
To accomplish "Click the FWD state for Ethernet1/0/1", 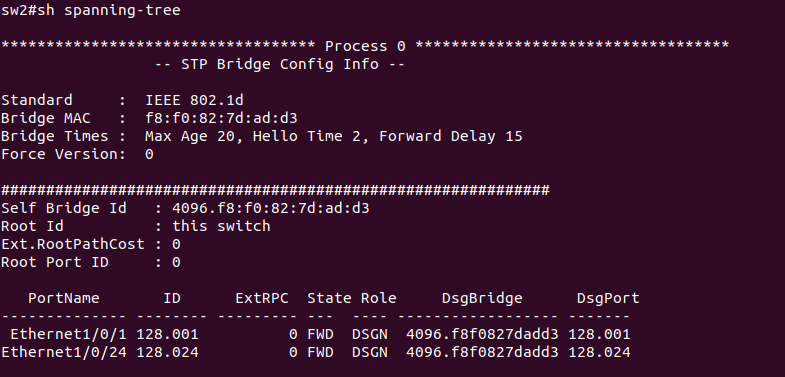I will click(320, 334).
